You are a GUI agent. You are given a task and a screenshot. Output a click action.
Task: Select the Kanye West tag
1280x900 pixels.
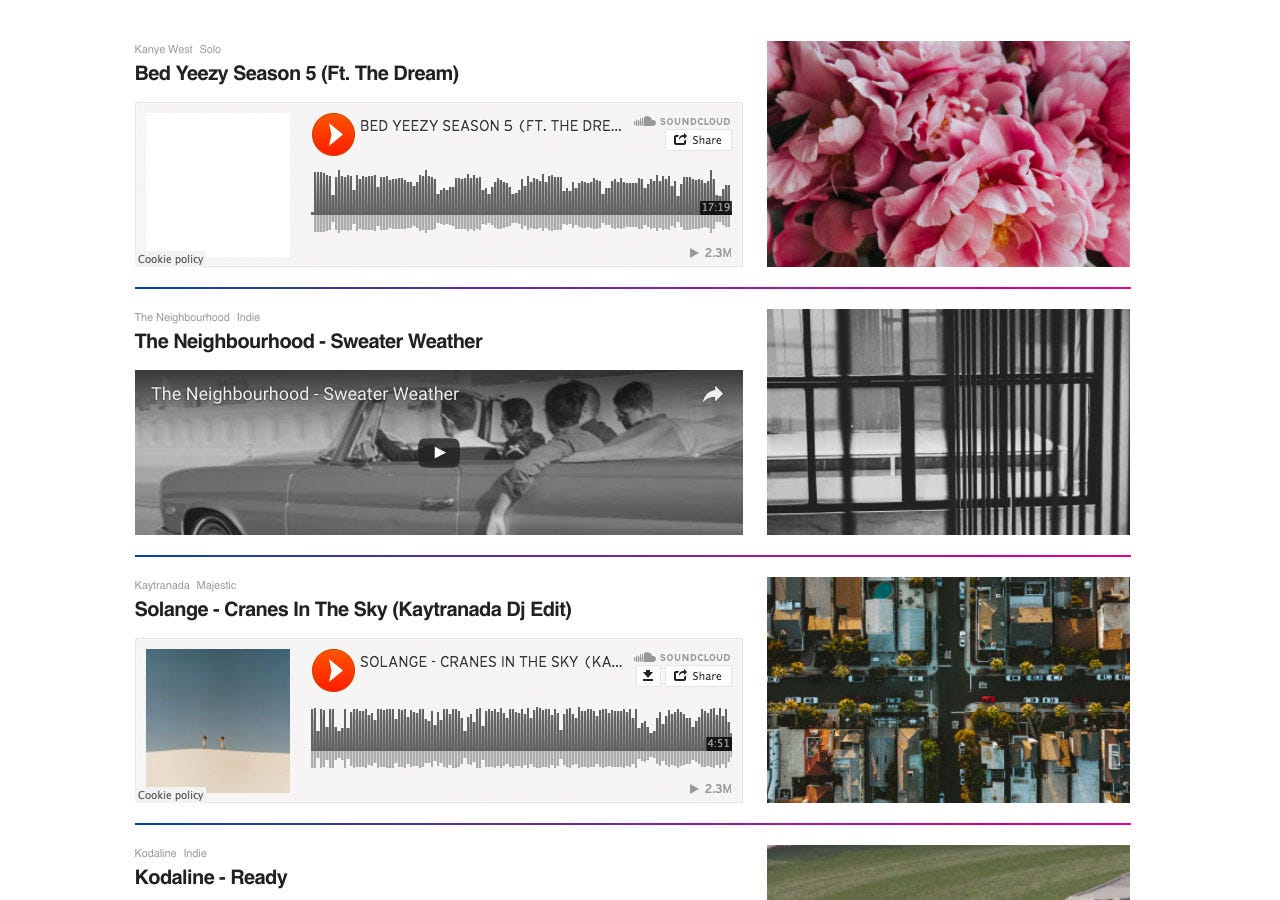click(164, 49)
